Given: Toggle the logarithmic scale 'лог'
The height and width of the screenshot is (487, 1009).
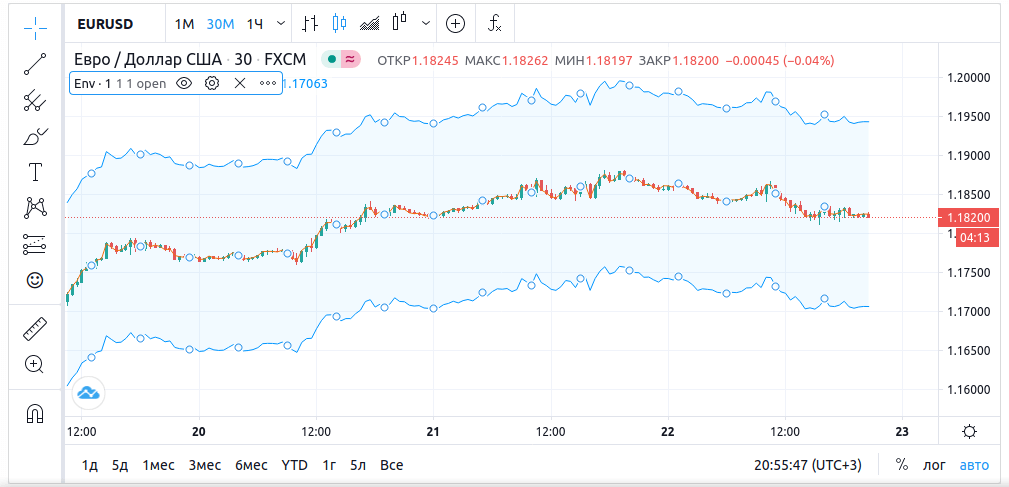Looking at the screenshot, I should coord(934,465).
